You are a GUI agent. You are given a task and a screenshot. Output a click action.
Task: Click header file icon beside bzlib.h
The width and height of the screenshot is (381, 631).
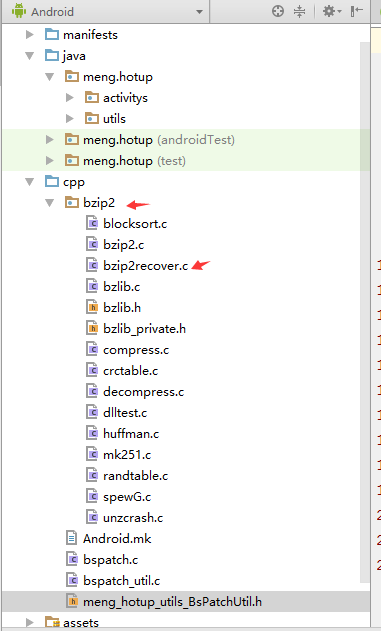(x=92, y=307)
